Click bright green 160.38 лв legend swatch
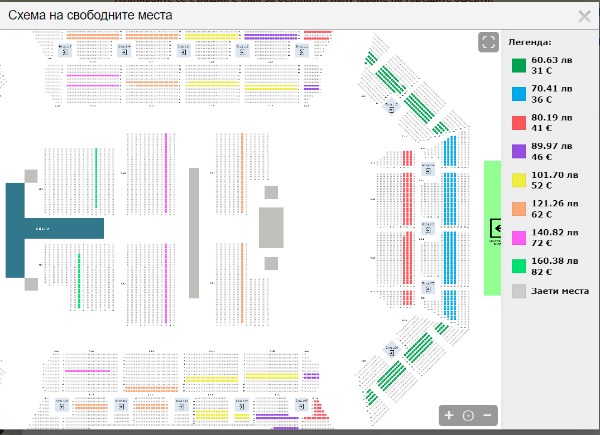600x435 pixels. tap(519, 265)
